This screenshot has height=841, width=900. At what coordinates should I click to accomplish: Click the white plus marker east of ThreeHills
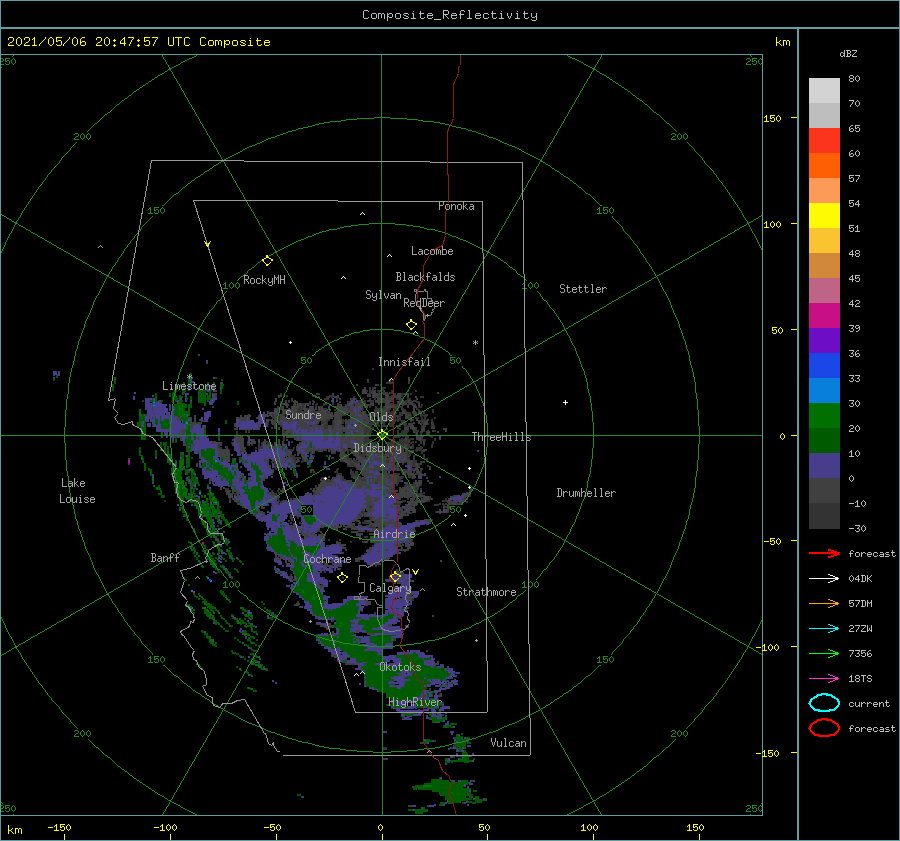coord(565,402)
